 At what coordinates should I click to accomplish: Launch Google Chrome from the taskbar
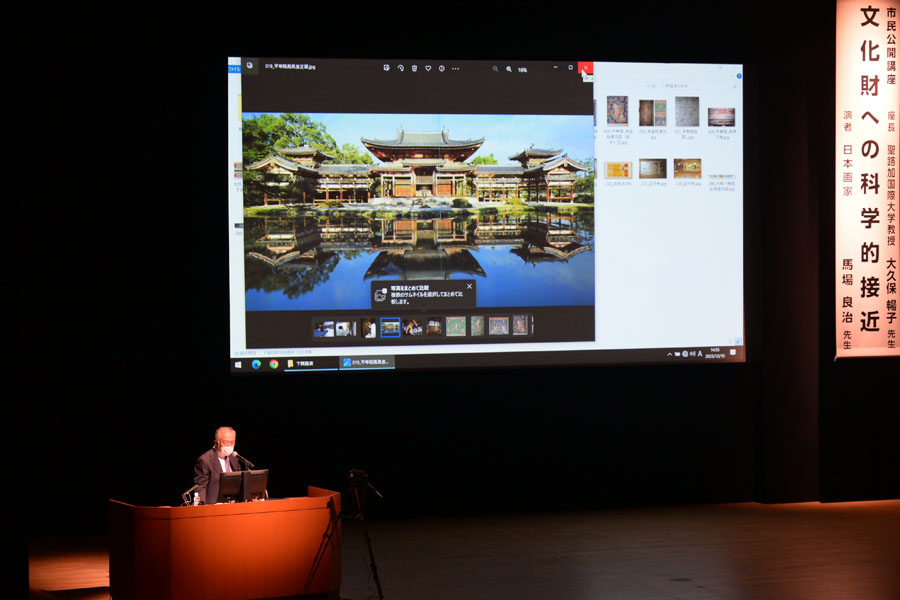(x=274, y=365)
